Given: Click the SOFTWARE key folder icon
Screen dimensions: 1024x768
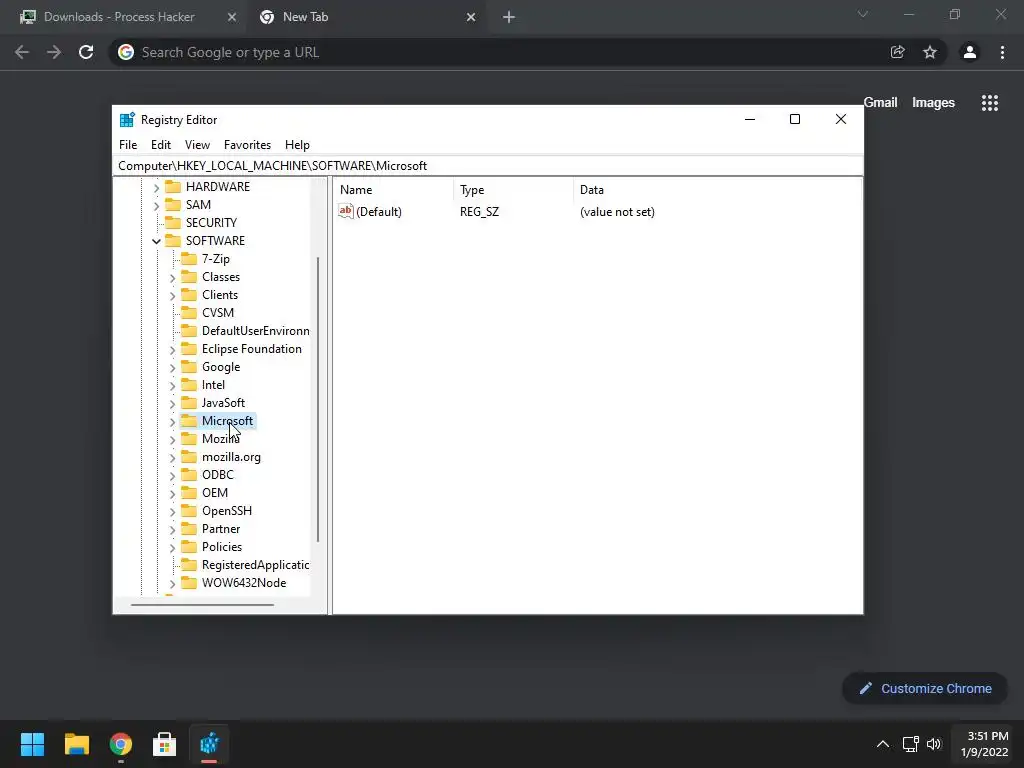Looking at the screenshot, I should pos(173,241).
